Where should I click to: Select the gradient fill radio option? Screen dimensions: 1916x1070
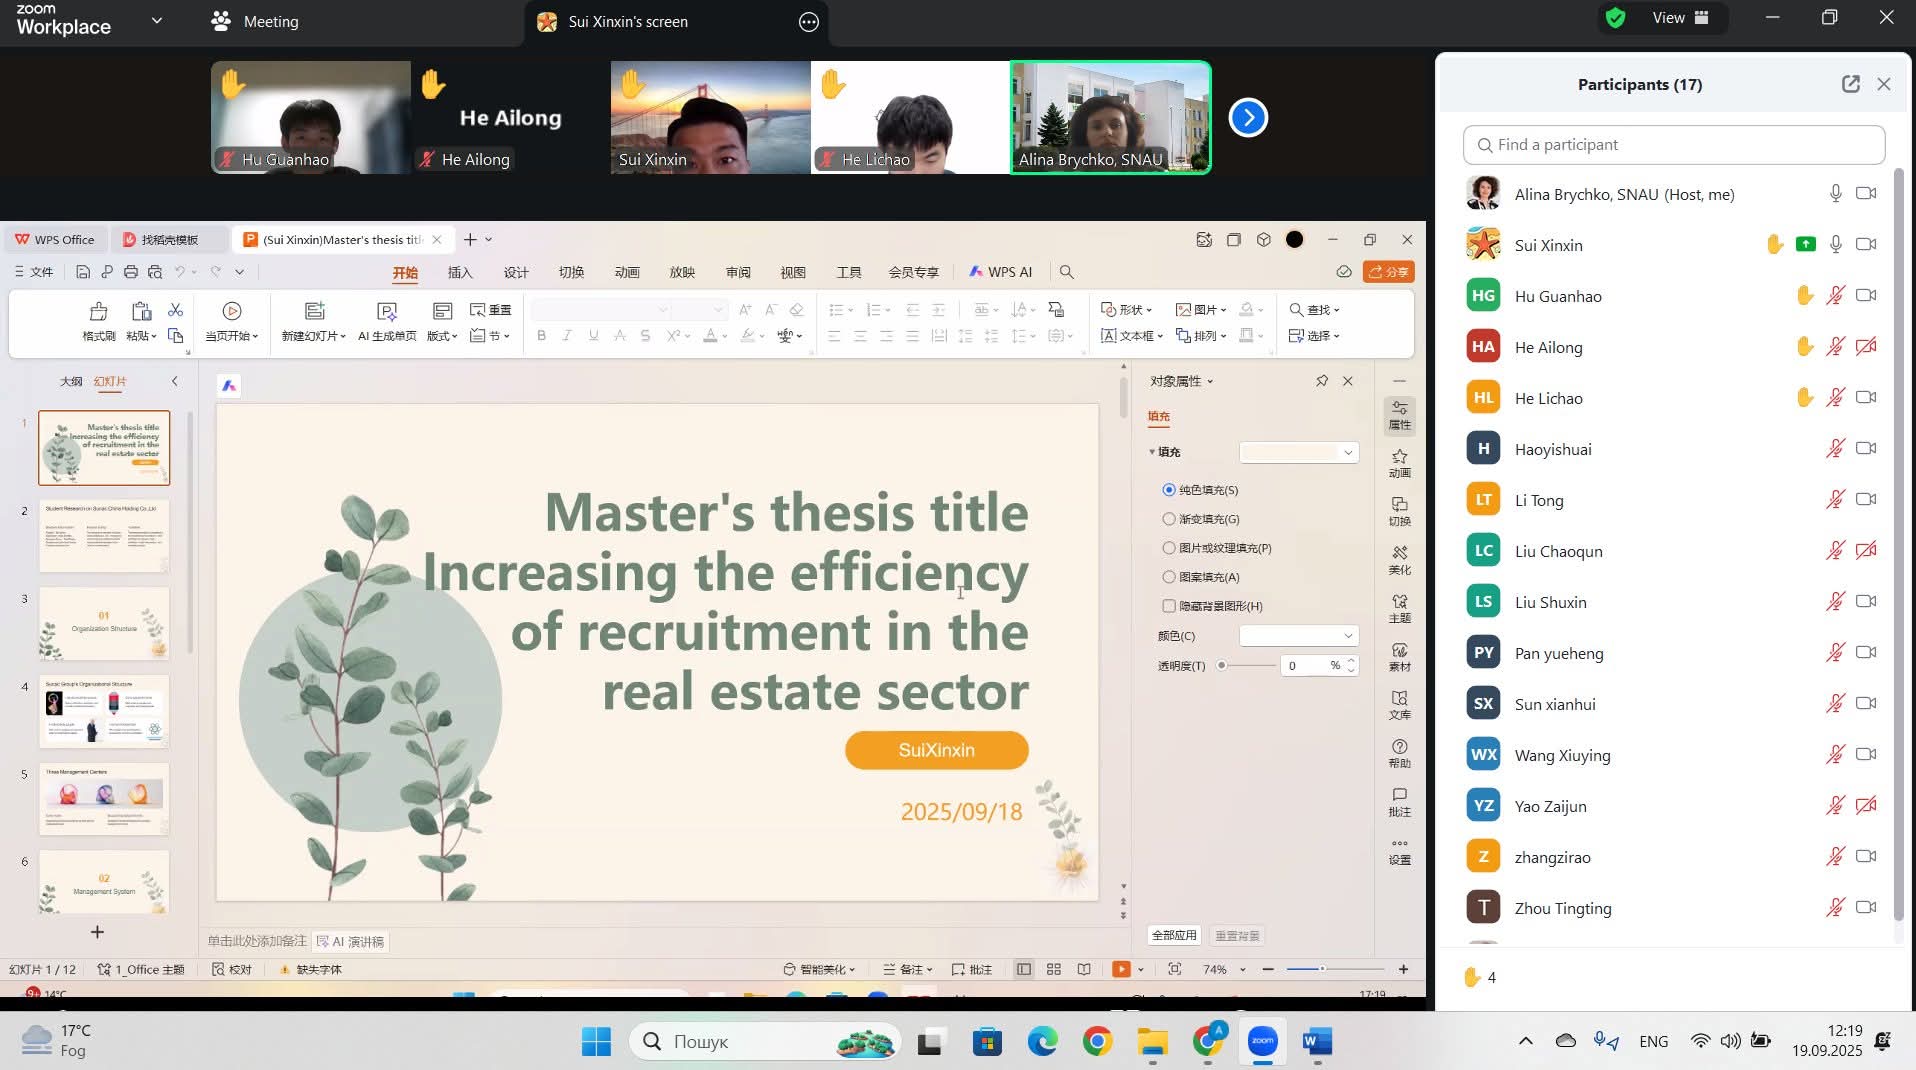[1169, 519]
